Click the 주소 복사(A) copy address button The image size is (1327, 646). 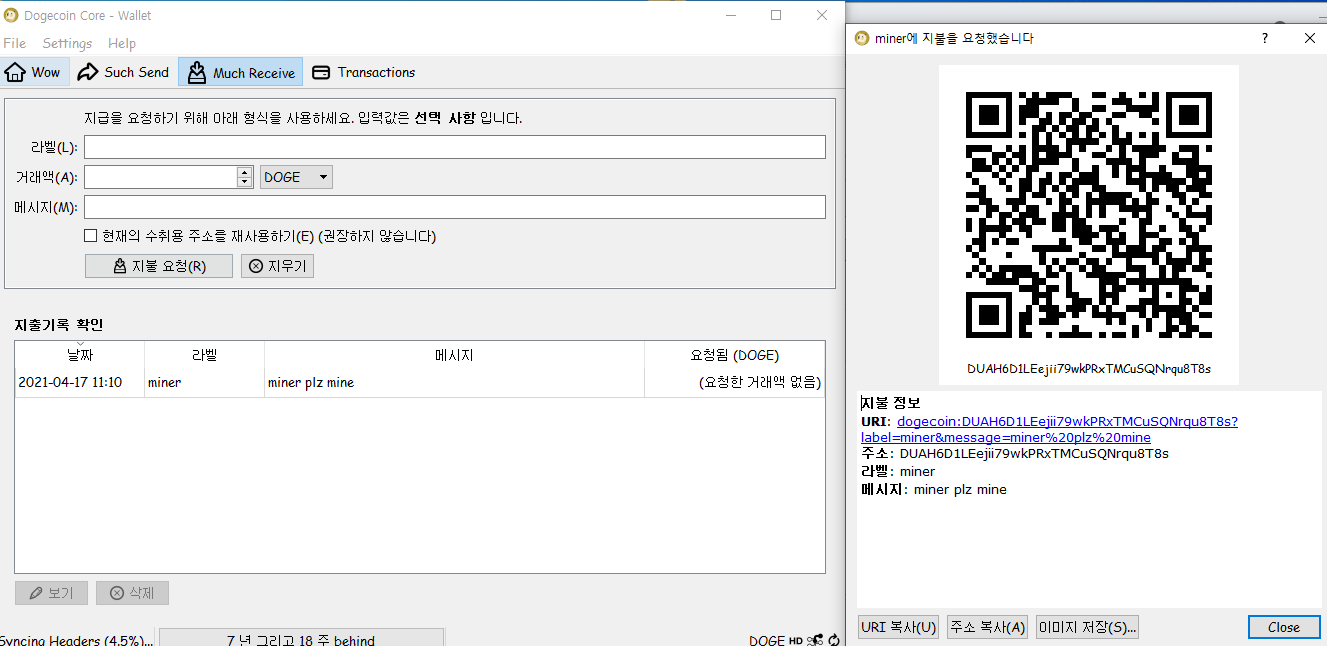click(x=988, y=627)
